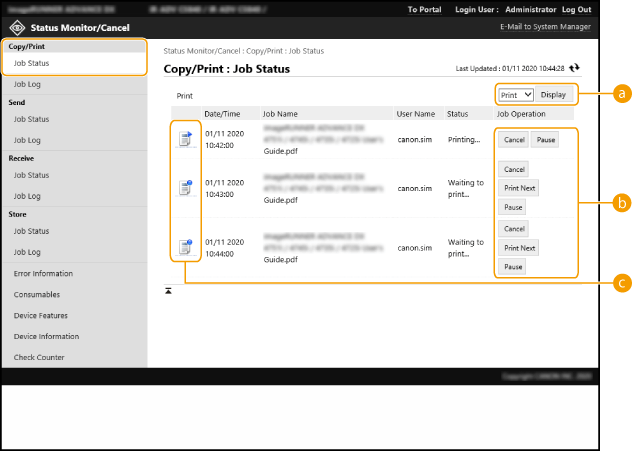The width and height of the screenshot is (634, 451).
Task: Cancel the job currently printing
Action: 514,140
